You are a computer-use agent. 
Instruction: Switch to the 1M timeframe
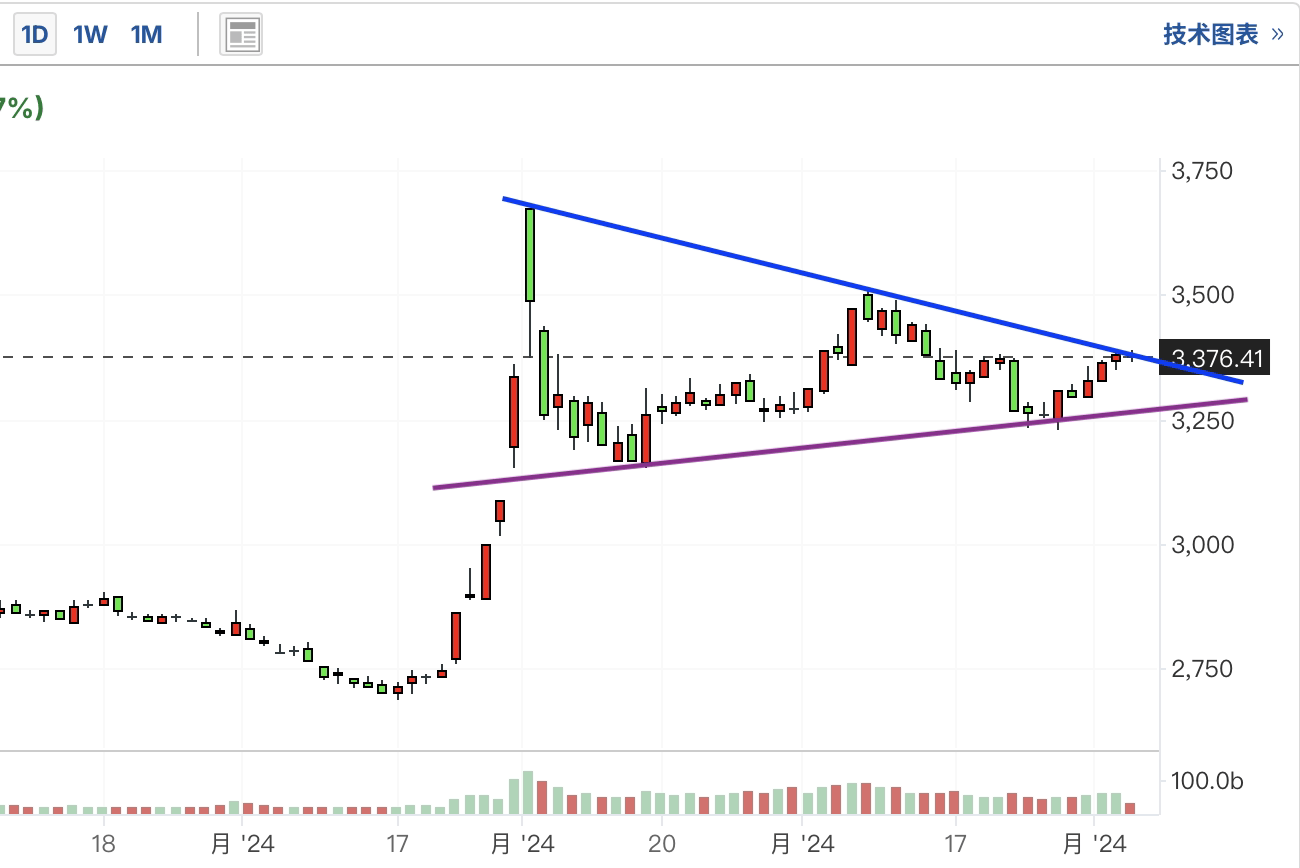pyautogui.click(x=146, y=35)
